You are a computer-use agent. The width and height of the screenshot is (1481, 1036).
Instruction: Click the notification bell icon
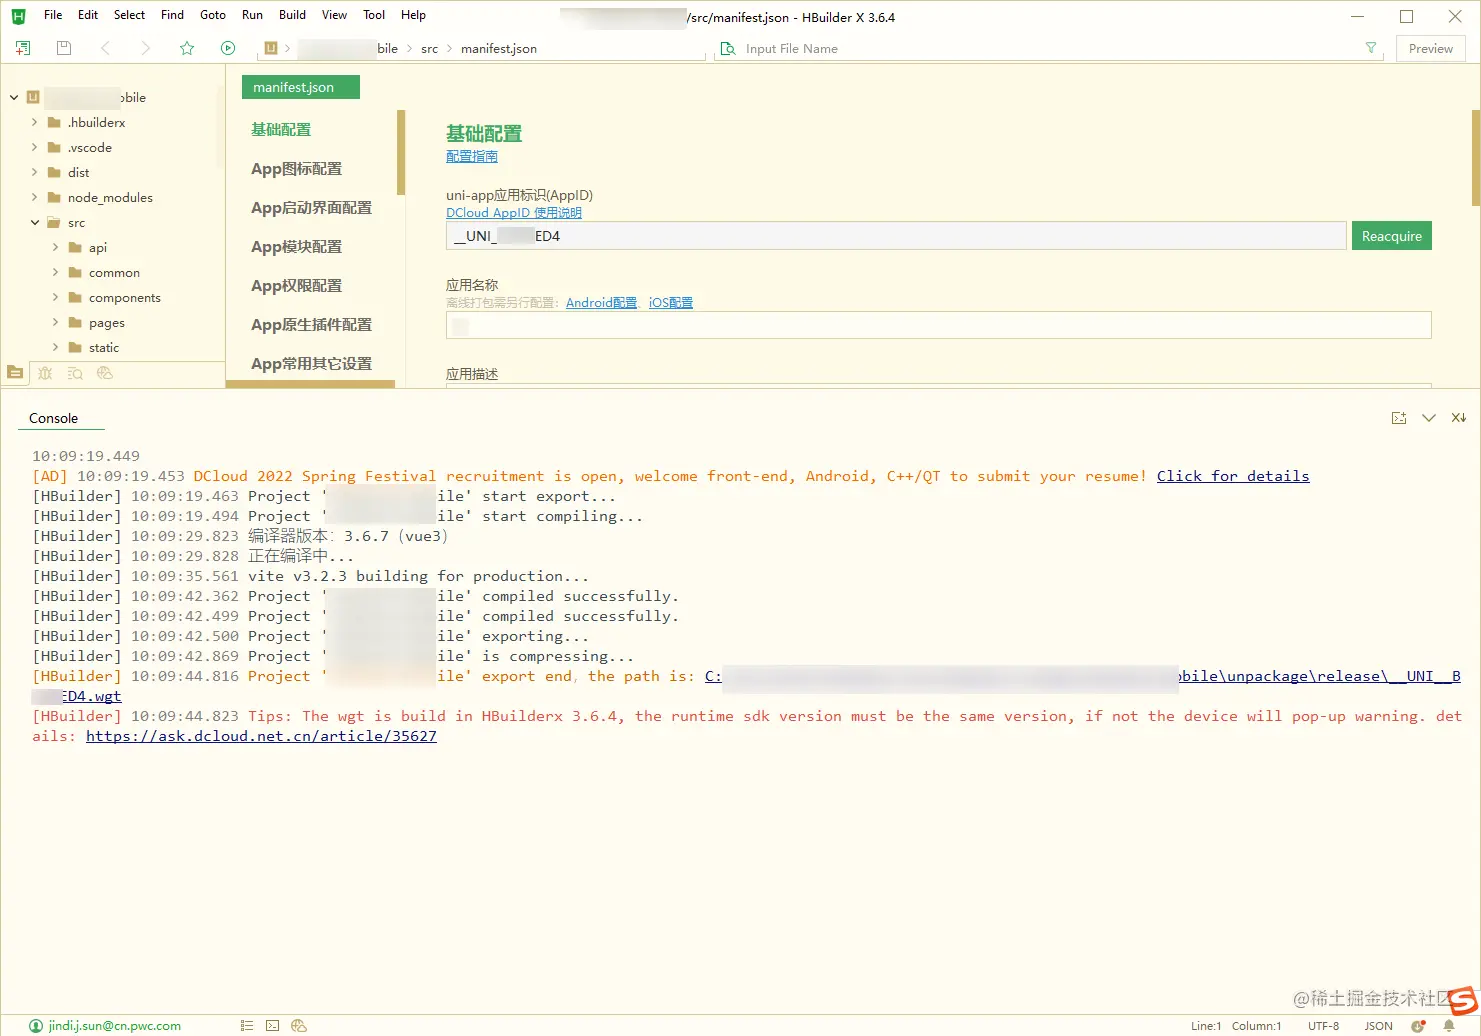click(x=1449, y=1026)
